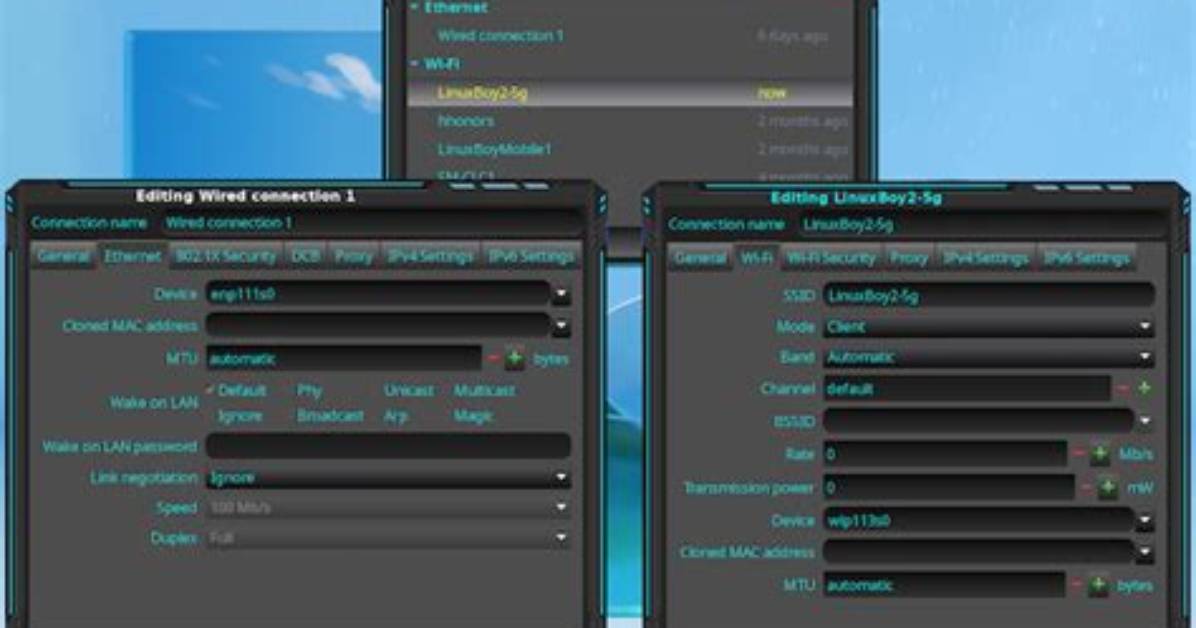Increase Rate value with plus button
The image size is (1196, 628).
[x=1100, y=454]
